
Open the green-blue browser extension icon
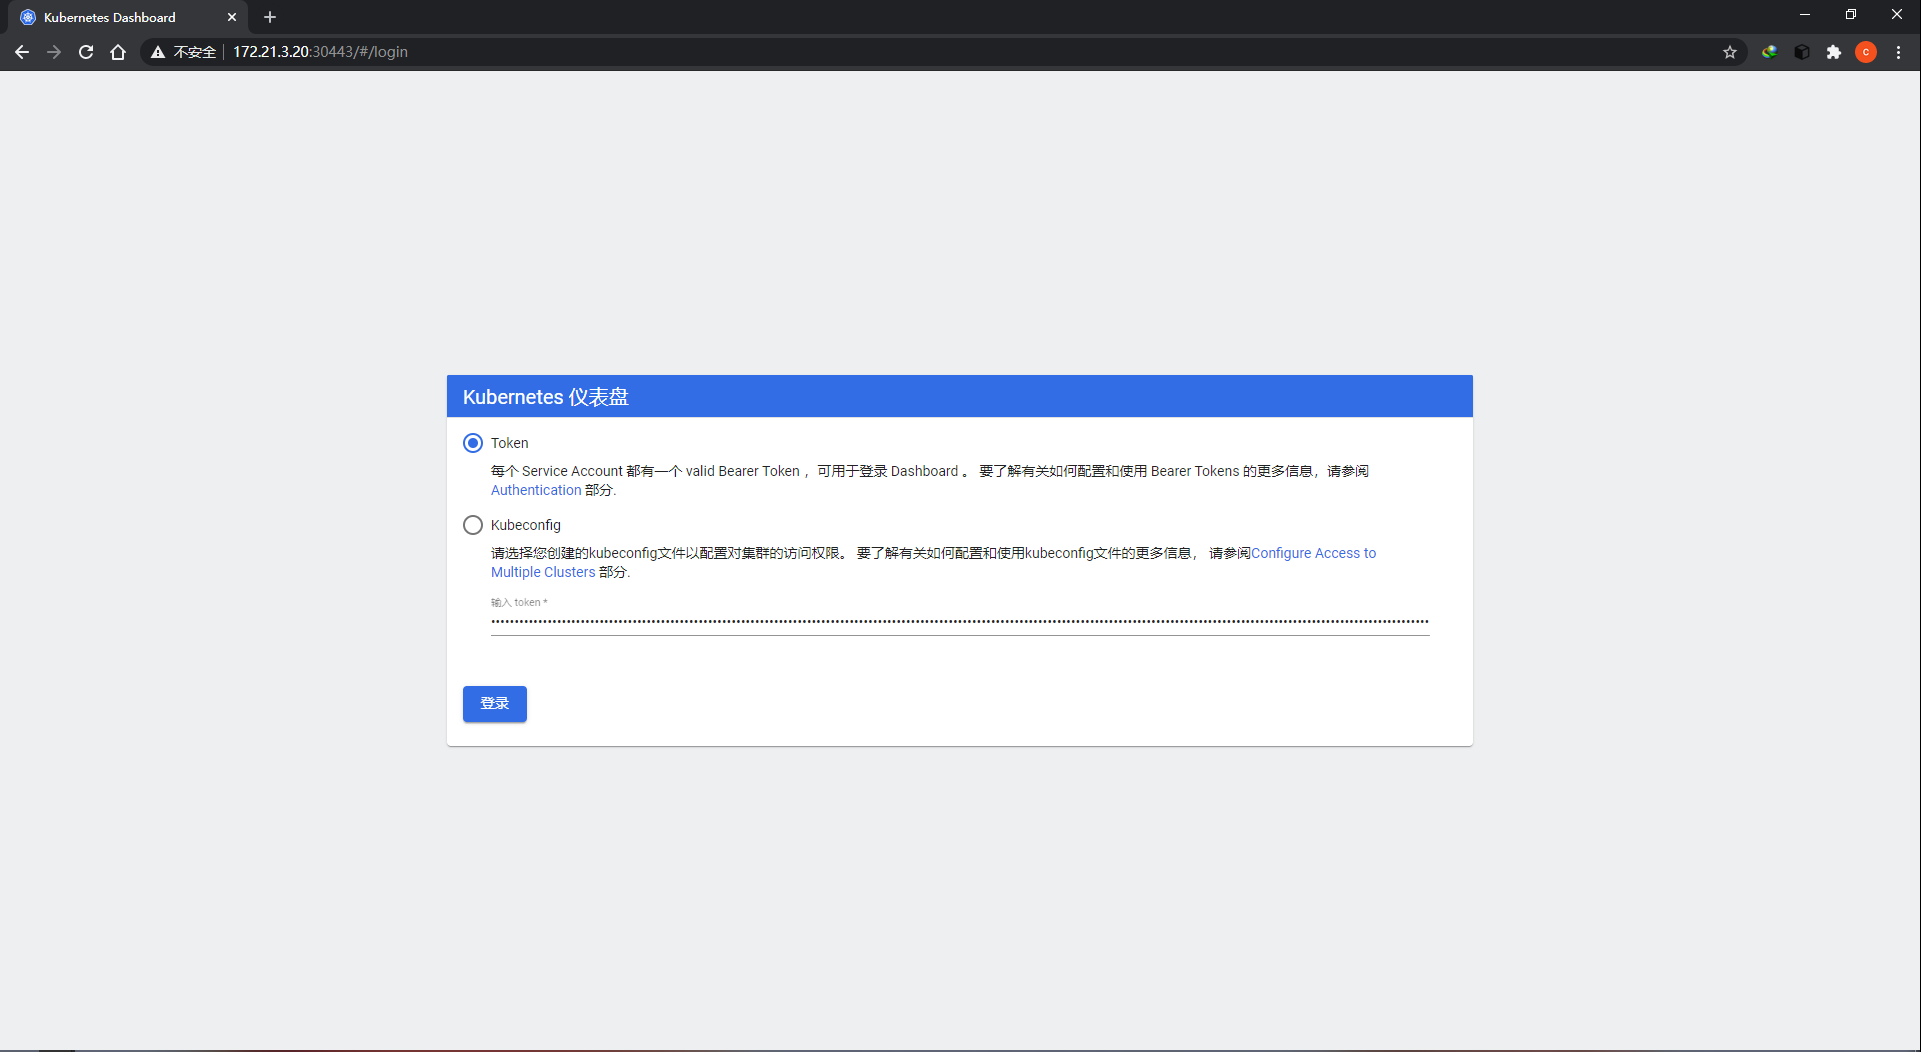coord(1770,52)
